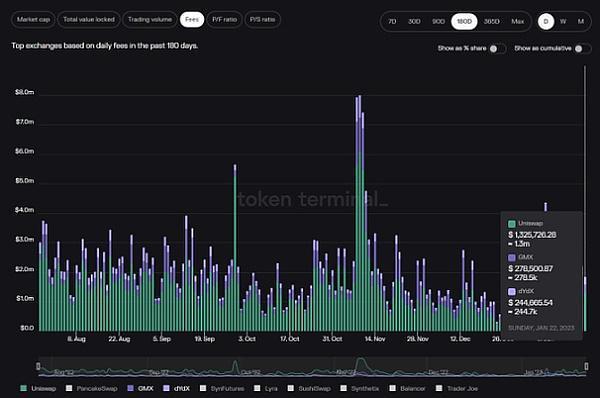Toggle GMX series in legend
600x398 pixels.
(140, 388)
